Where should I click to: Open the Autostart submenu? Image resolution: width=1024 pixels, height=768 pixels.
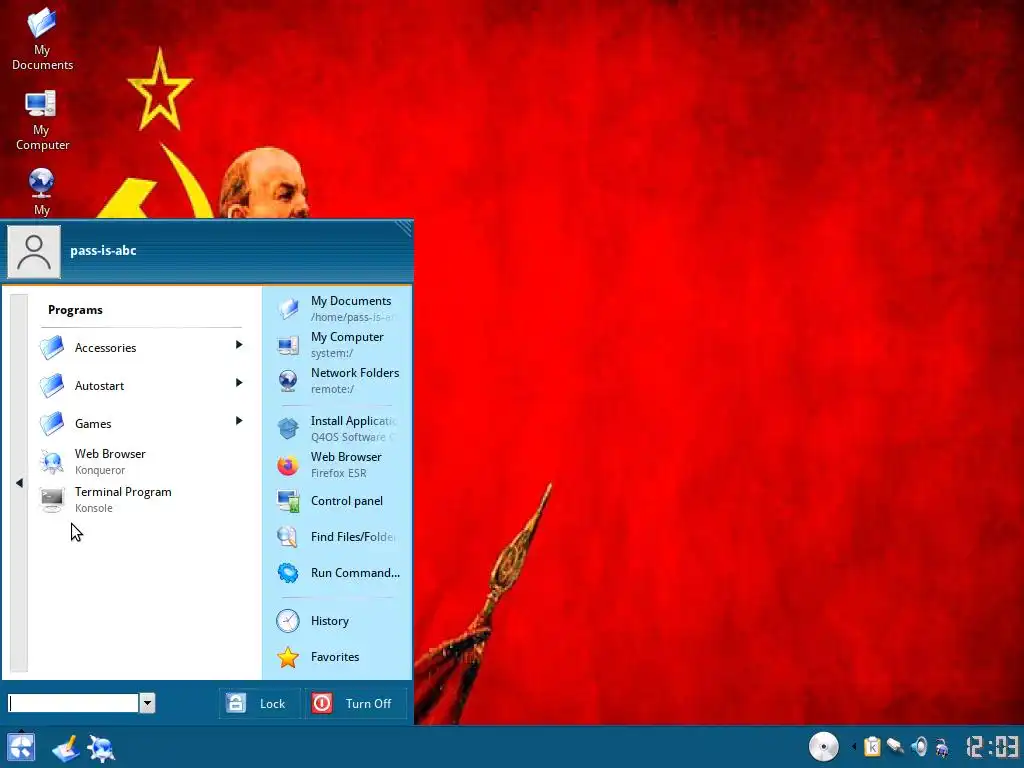coord(141,385)
